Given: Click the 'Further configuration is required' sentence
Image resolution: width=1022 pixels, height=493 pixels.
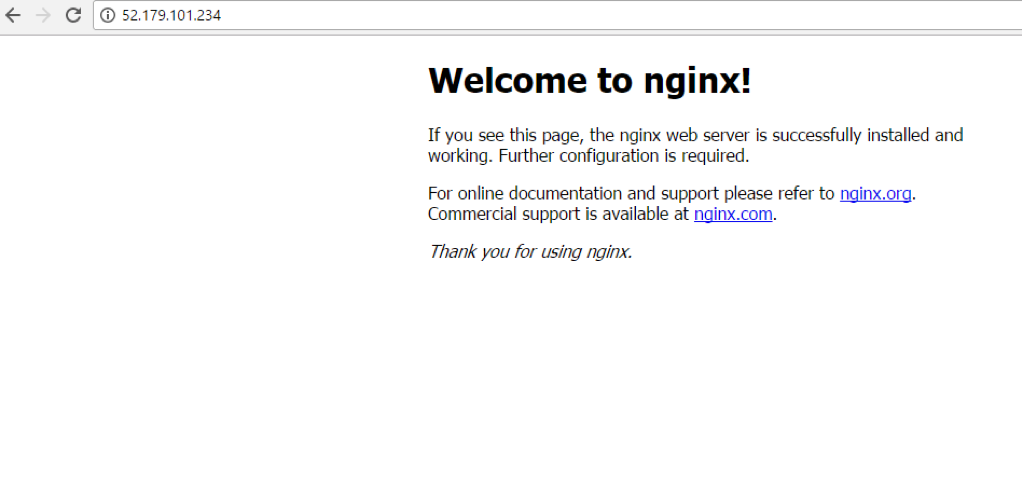Looking at the screenshot, I should click(x=624, y=156).
